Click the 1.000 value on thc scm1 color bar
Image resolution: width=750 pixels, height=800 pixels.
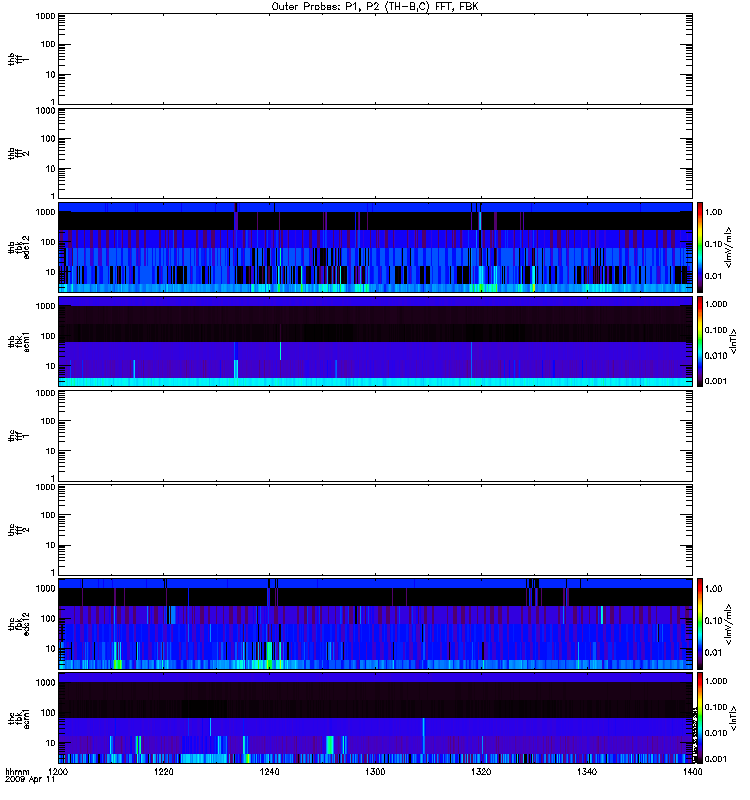(715, 681)
